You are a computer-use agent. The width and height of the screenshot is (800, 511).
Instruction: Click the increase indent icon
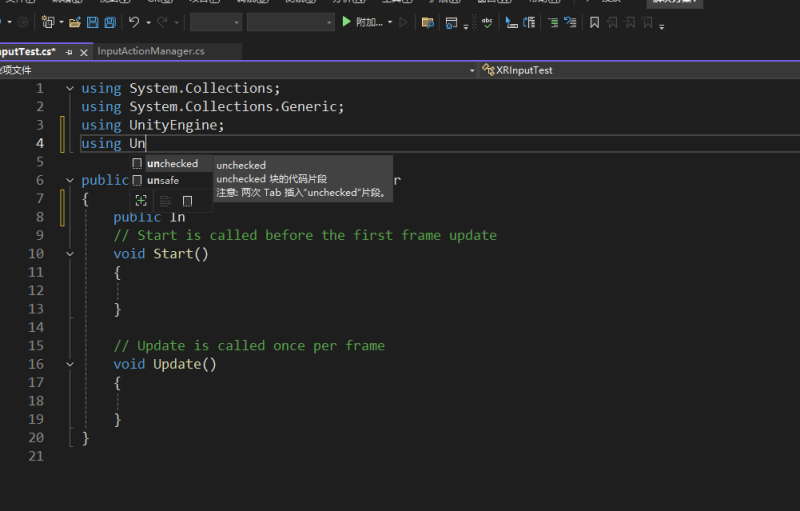click(x=528, y=22)
